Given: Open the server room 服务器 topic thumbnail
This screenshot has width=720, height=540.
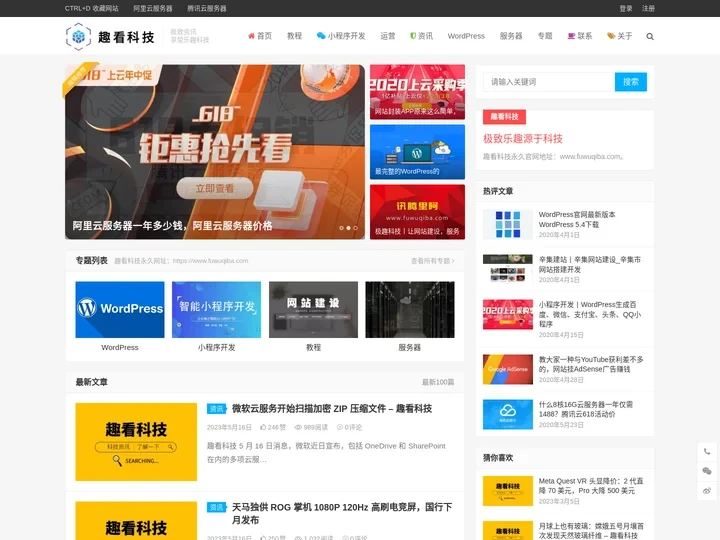Looking at the screenshot, I should coord(410,309).
